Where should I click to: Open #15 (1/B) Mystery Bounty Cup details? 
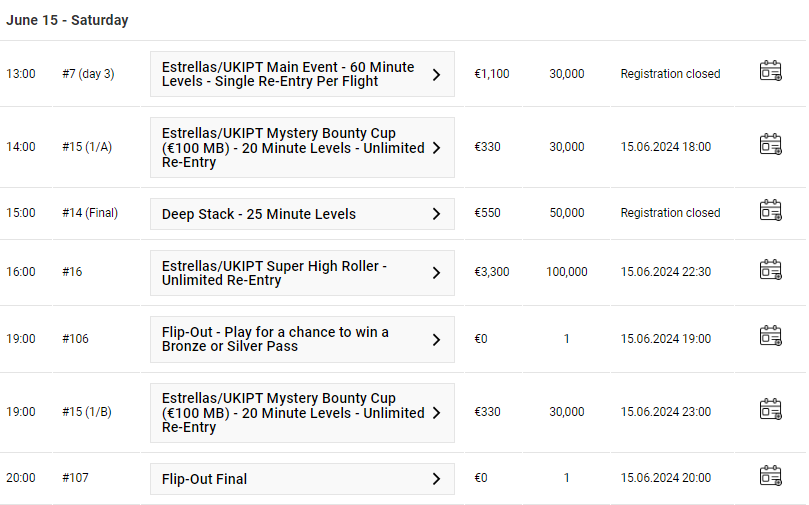tap(302, 413)
